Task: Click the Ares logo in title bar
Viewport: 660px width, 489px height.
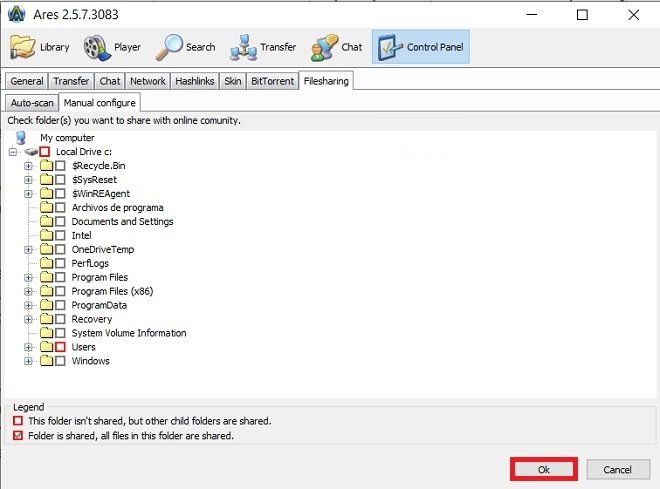Action: point(17,14)
